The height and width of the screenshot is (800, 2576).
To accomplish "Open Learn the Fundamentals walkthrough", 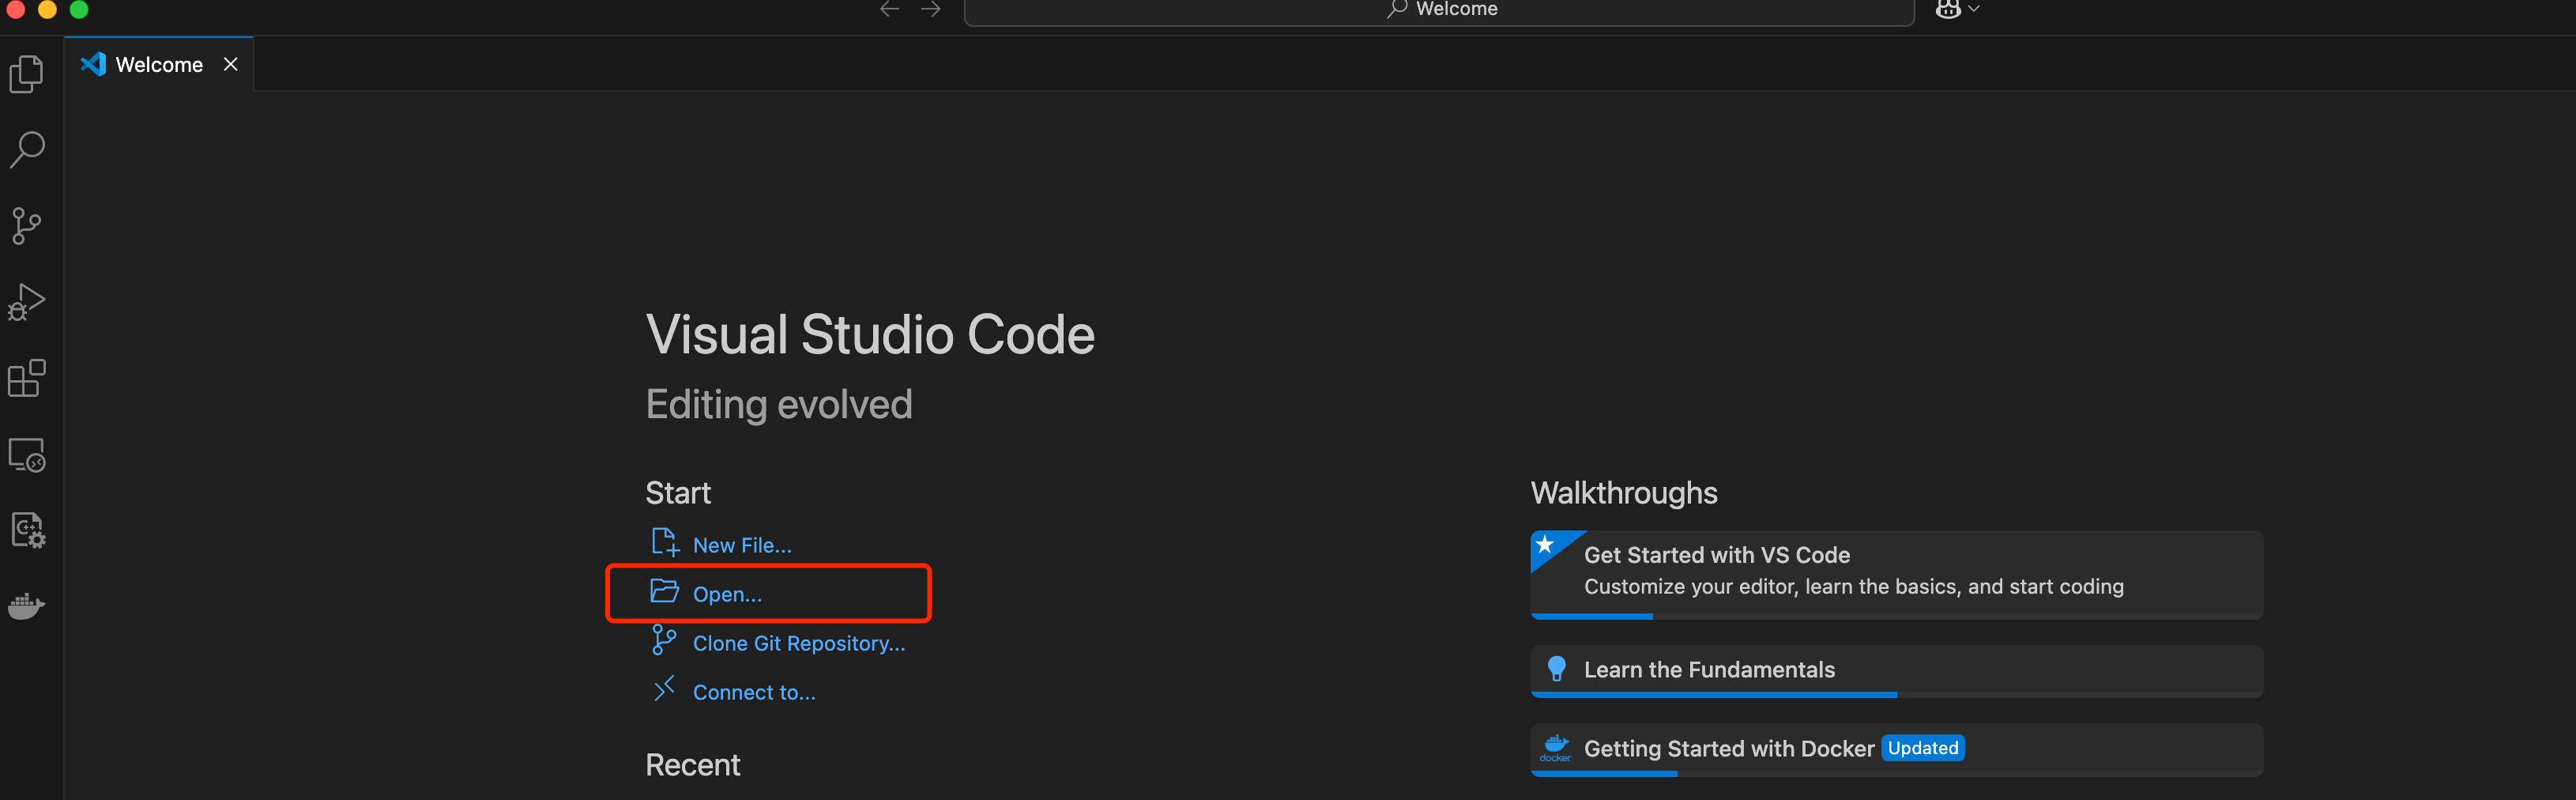I will 1896,671.
